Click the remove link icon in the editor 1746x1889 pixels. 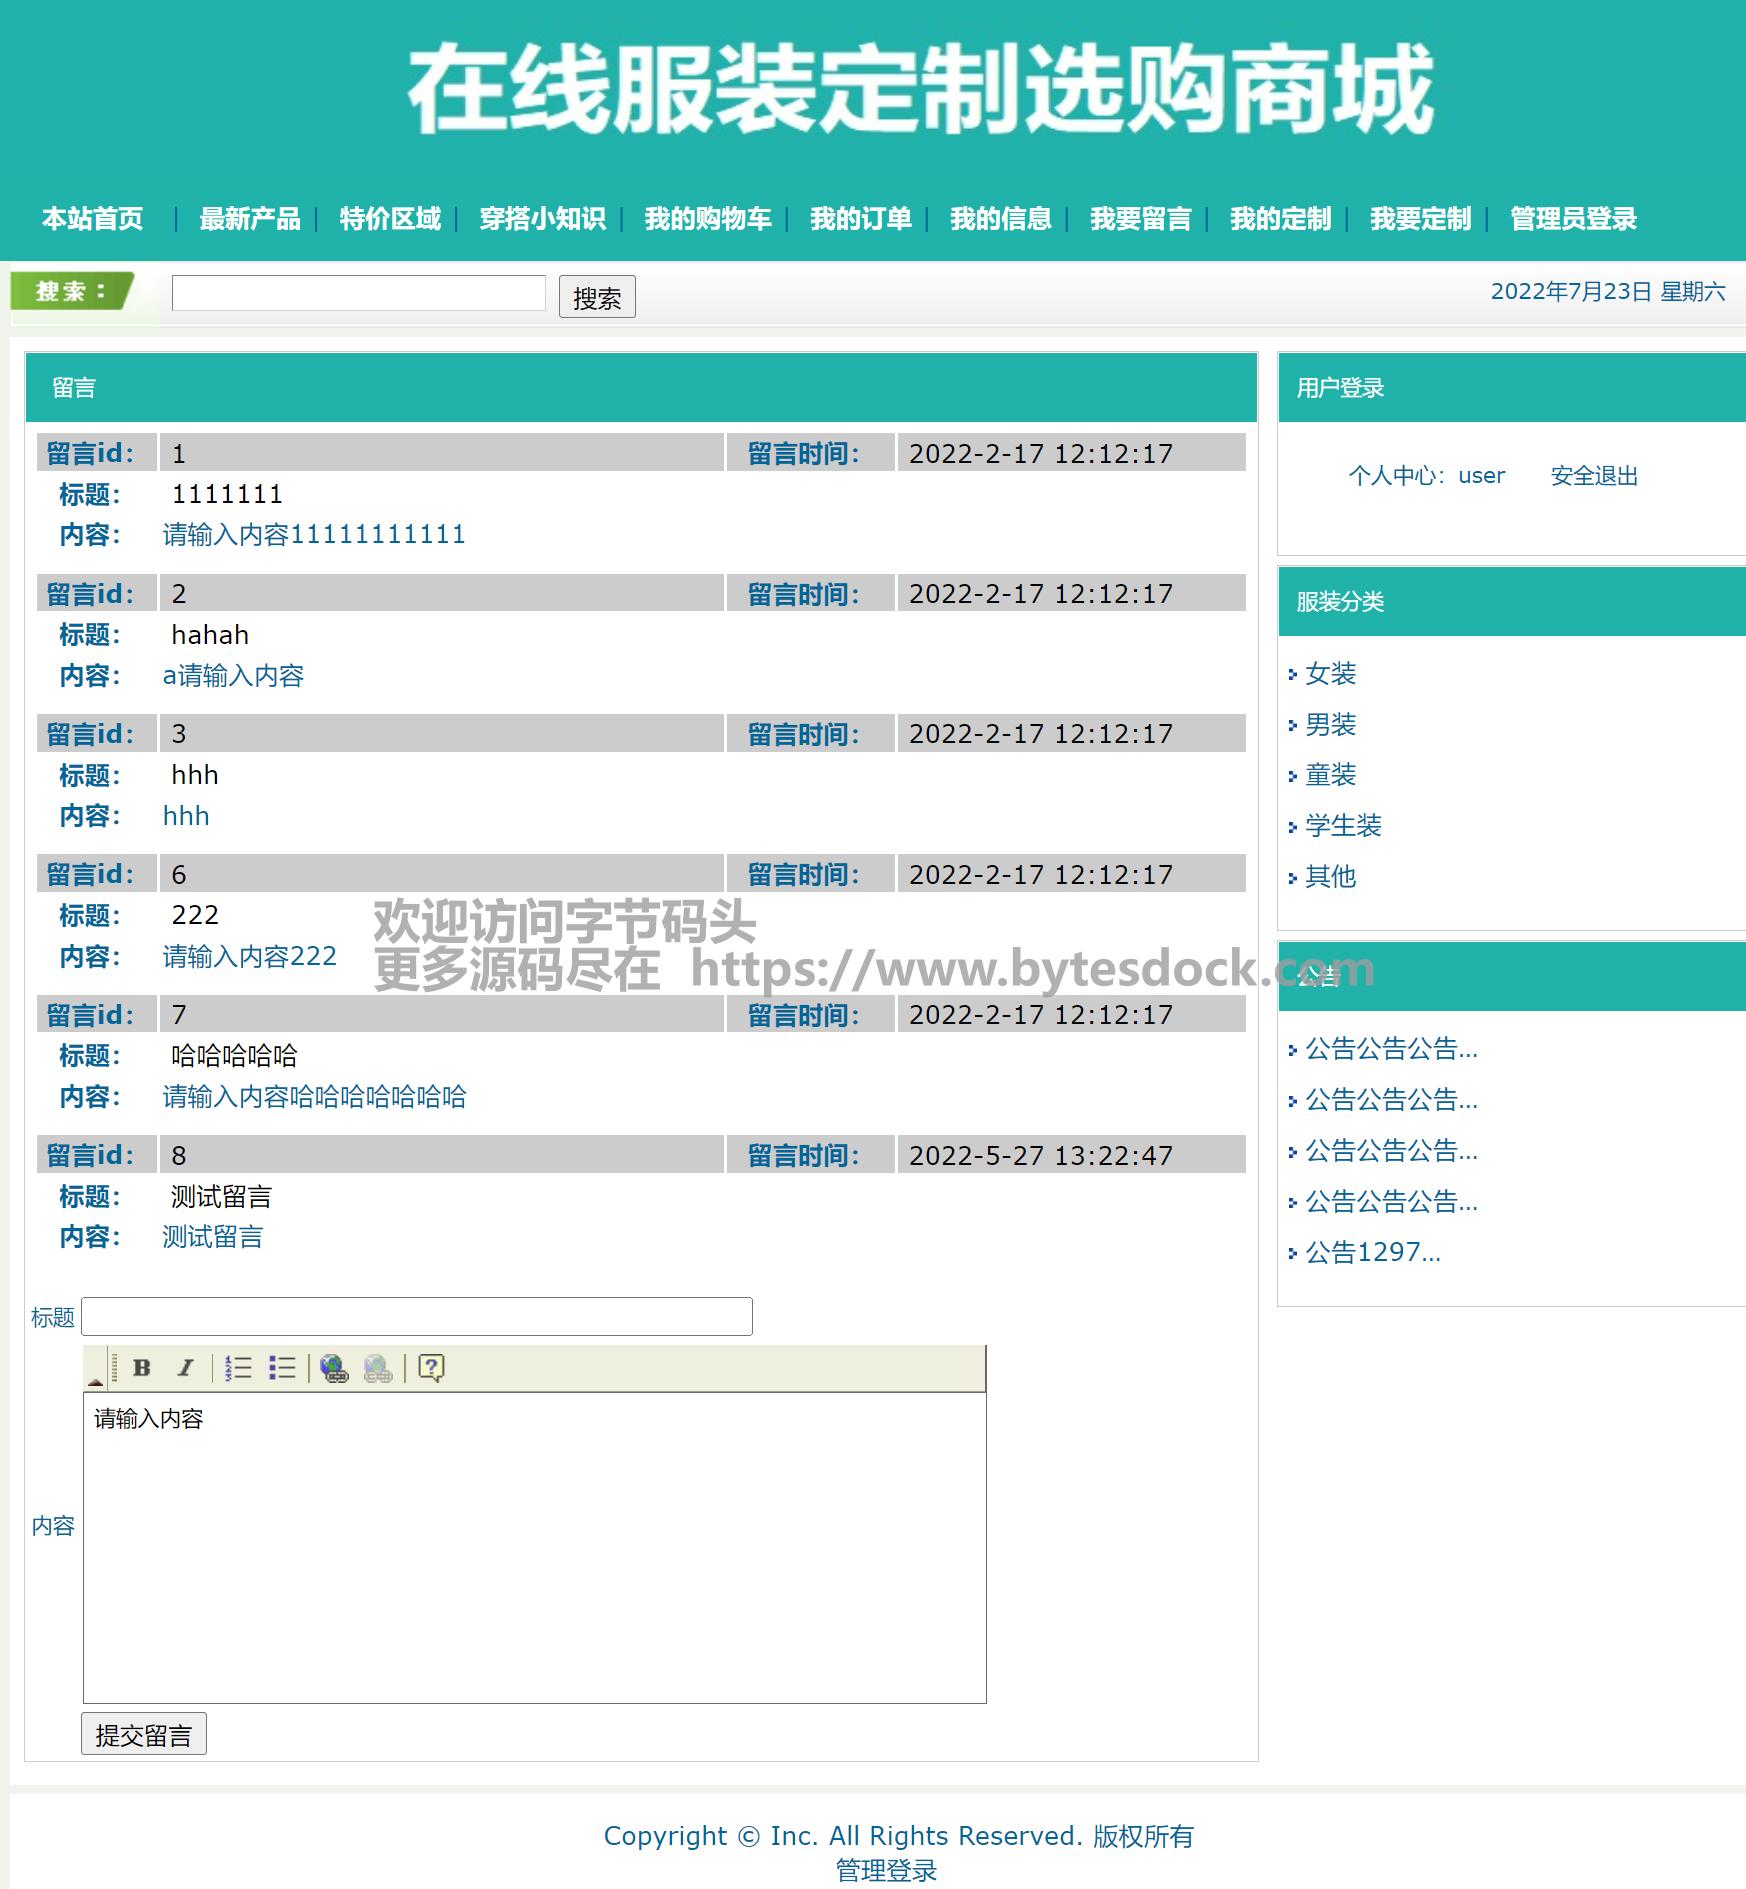click(x=378, y=1367)
